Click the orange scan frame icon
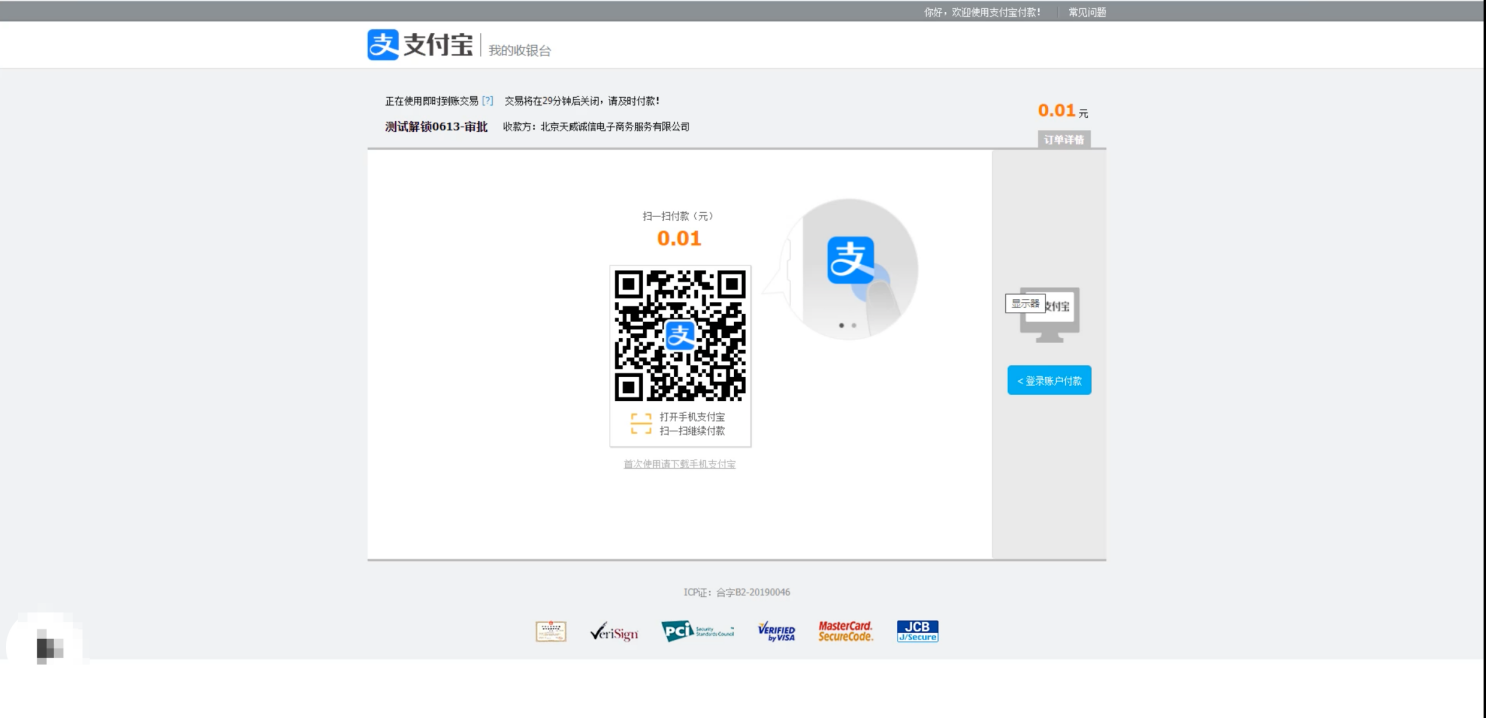 pos(641,424)
